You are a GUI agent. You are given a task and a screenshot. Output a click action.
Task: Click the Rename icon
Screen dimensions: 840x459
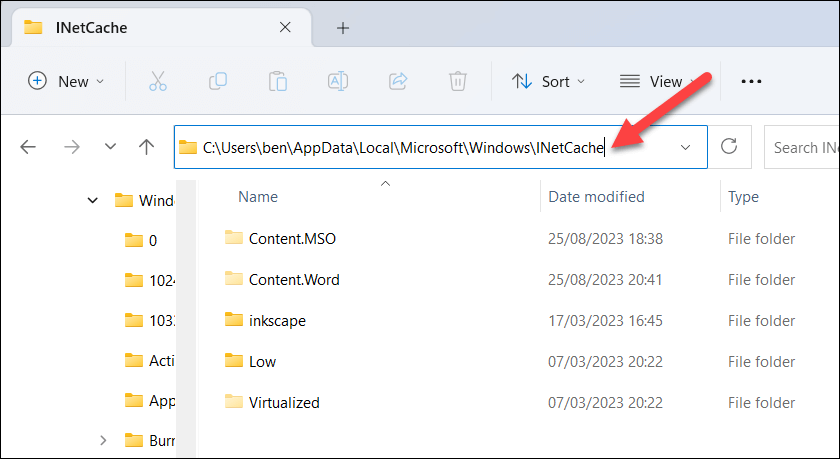tap(338, 81)
